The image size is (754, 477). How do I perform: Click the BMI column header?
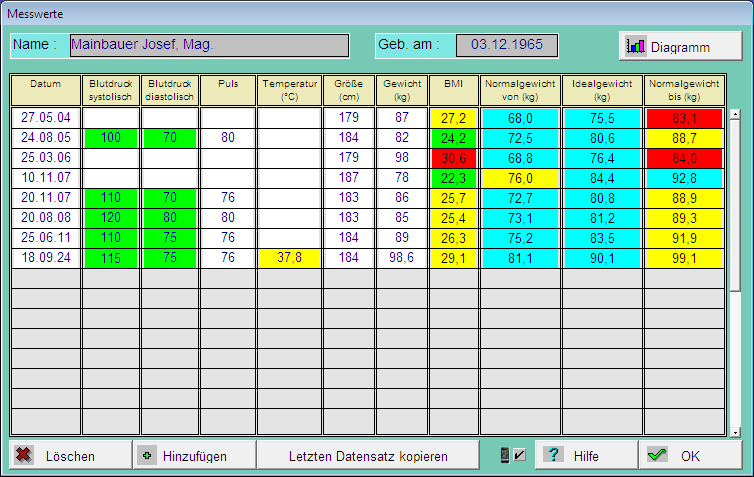point(453,90)
